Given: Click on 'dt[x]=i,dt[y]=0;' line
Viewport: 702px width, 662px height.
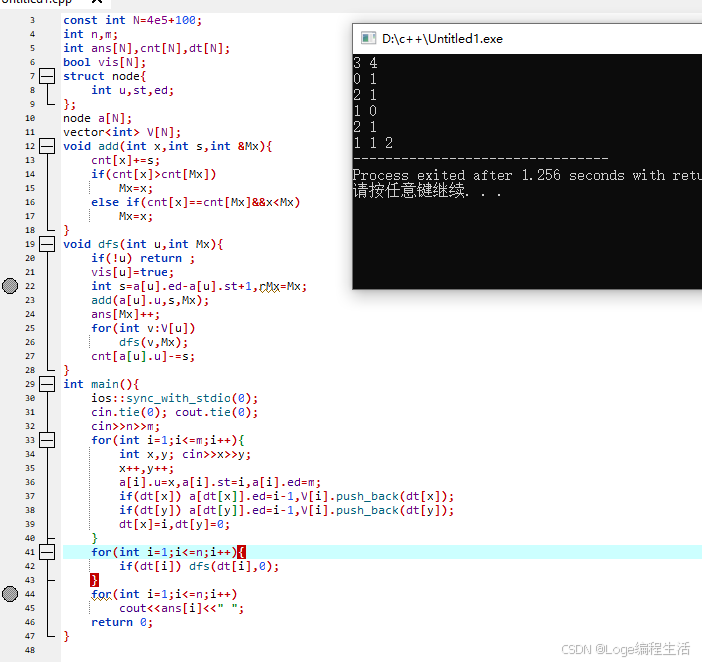Looking at the screenshot, I should pos(175,524).
